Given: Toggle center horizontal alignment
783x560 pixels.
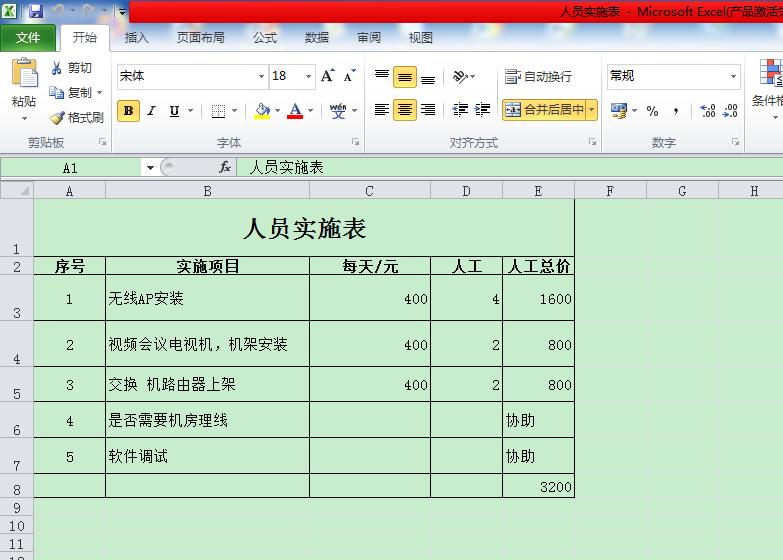Looking at the screenshot, I should pos(404,110).
